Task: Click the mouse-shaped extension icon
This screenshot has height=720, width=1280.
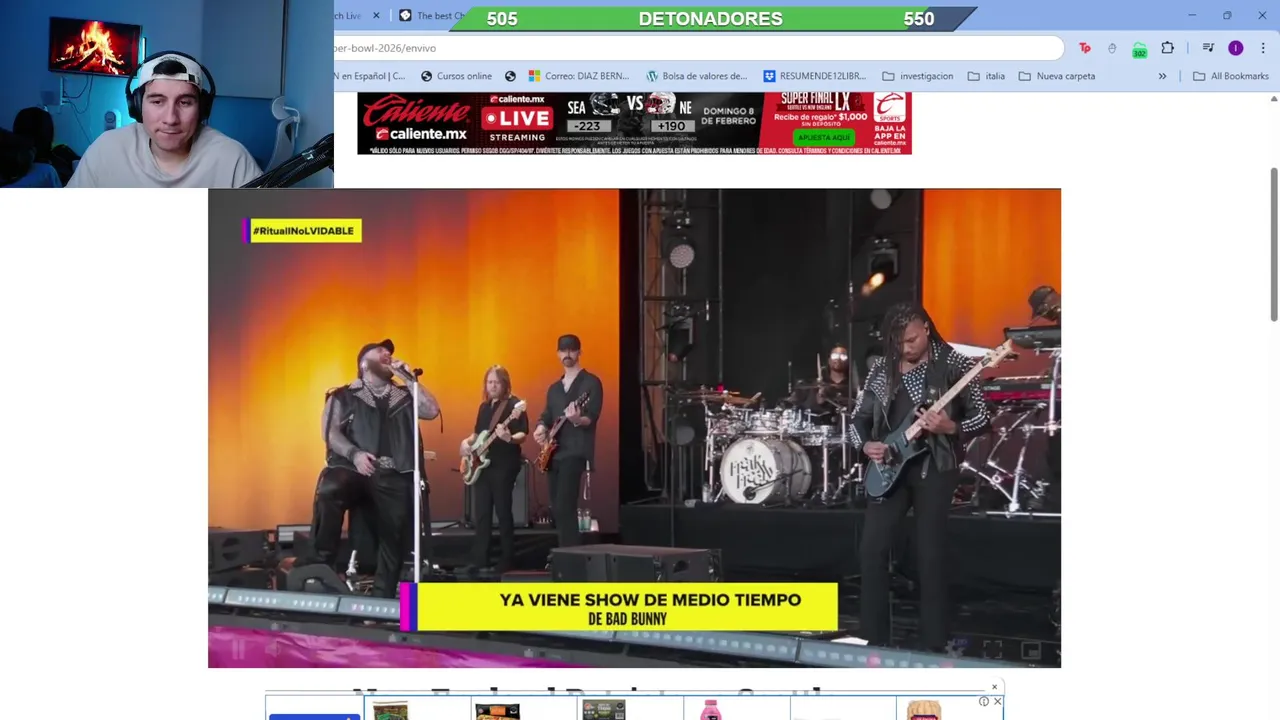Action: (1112, 48)
